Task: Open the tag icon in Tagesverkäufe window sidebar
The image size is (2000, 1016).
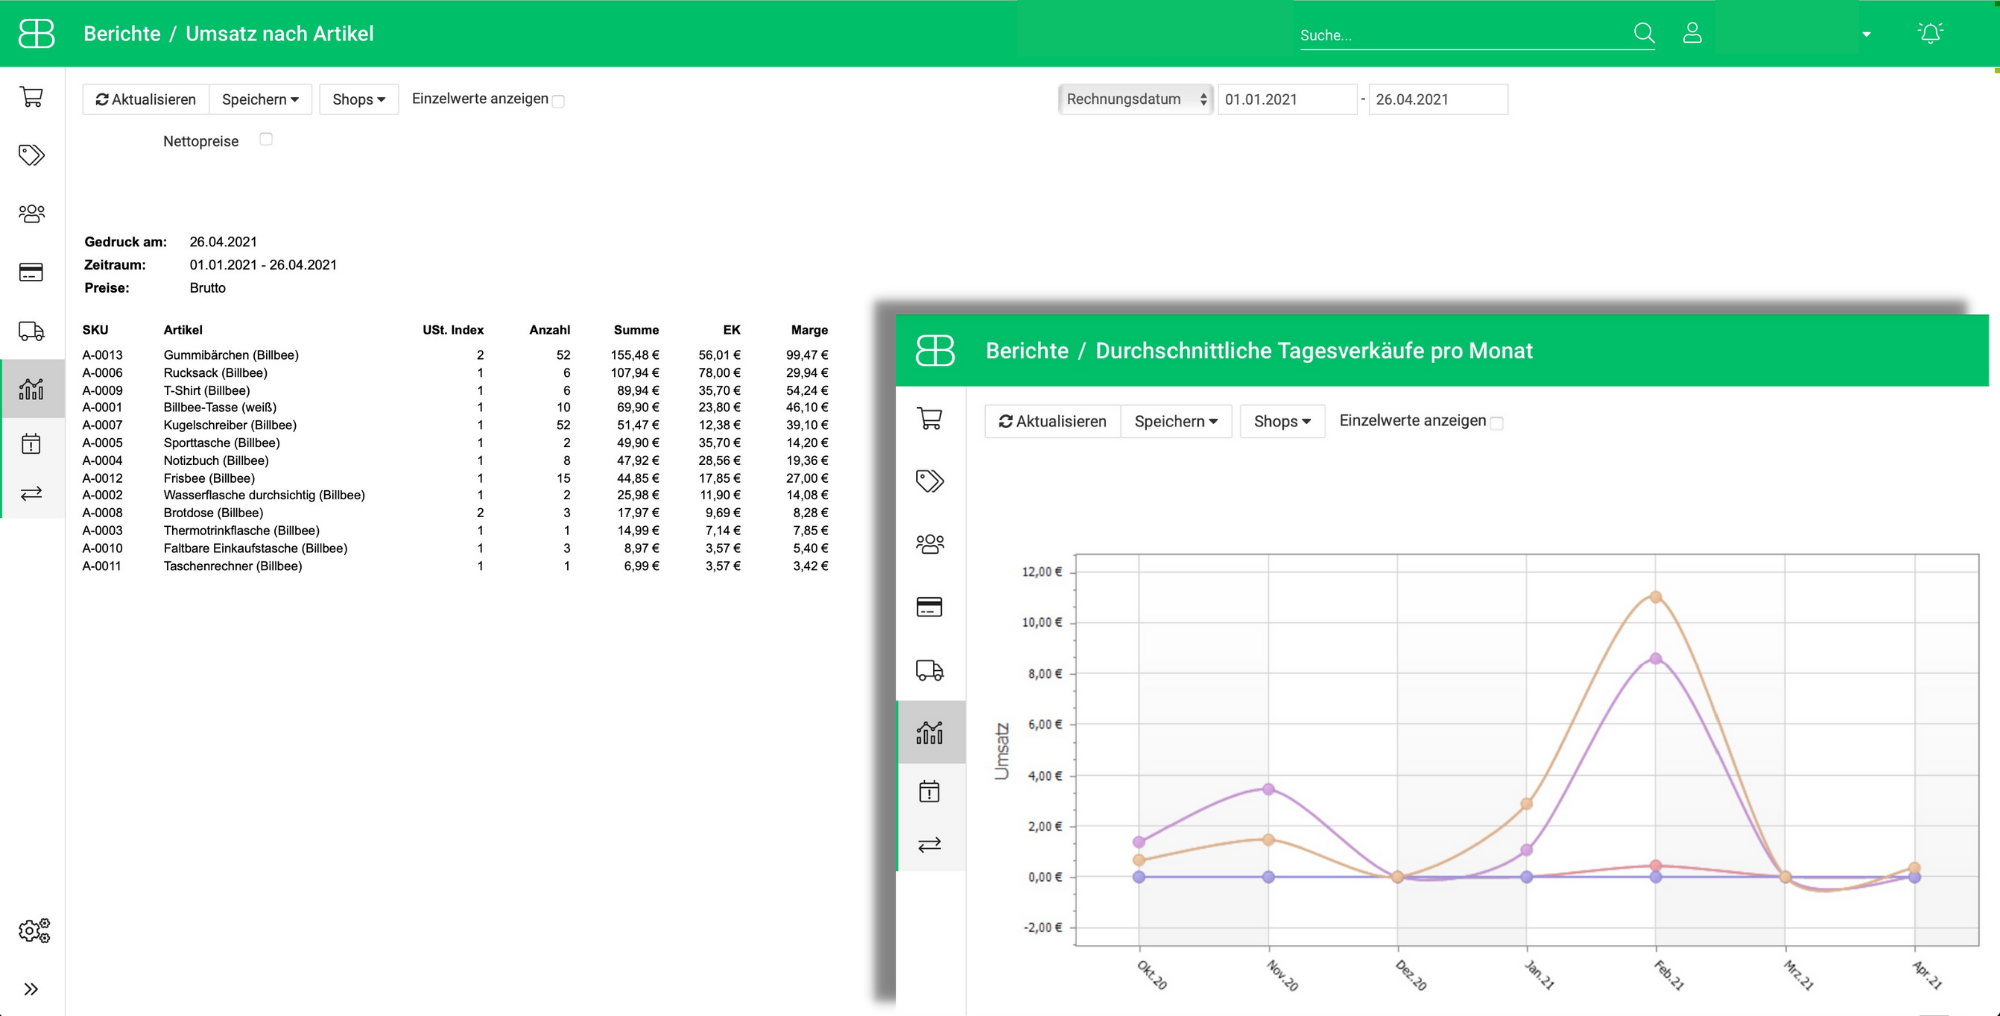Action: click(930, 481)
